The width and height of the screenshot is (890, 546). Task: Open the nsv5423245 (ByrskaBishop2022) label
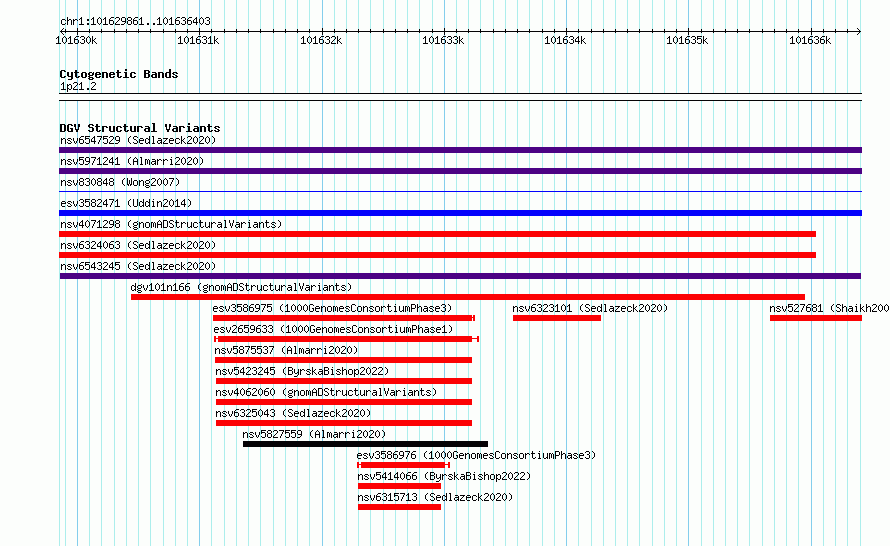coord(302,371)
